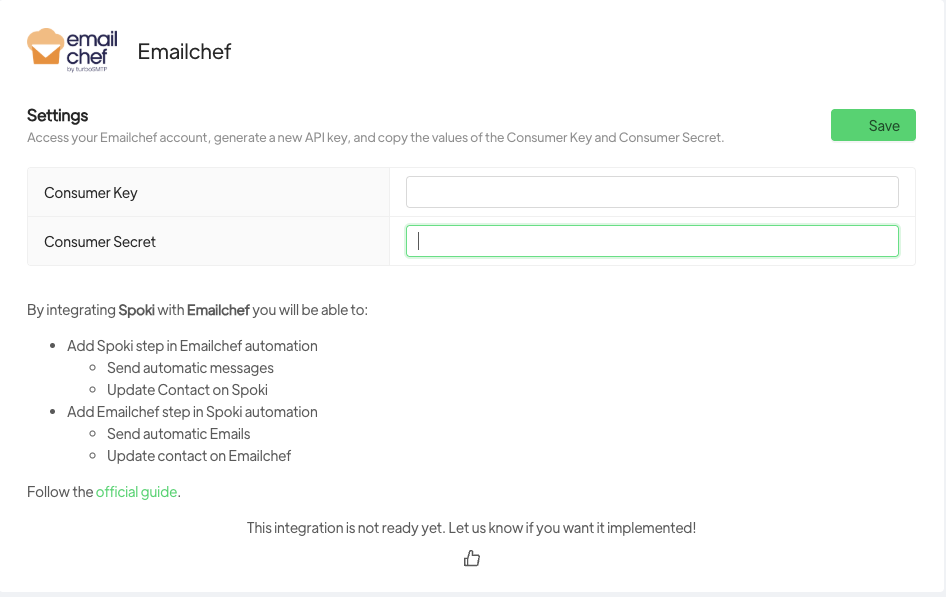Click the 'Update Contact on Spoki' sub-item
Screen dimensions: 946x597
click(187, 390)
